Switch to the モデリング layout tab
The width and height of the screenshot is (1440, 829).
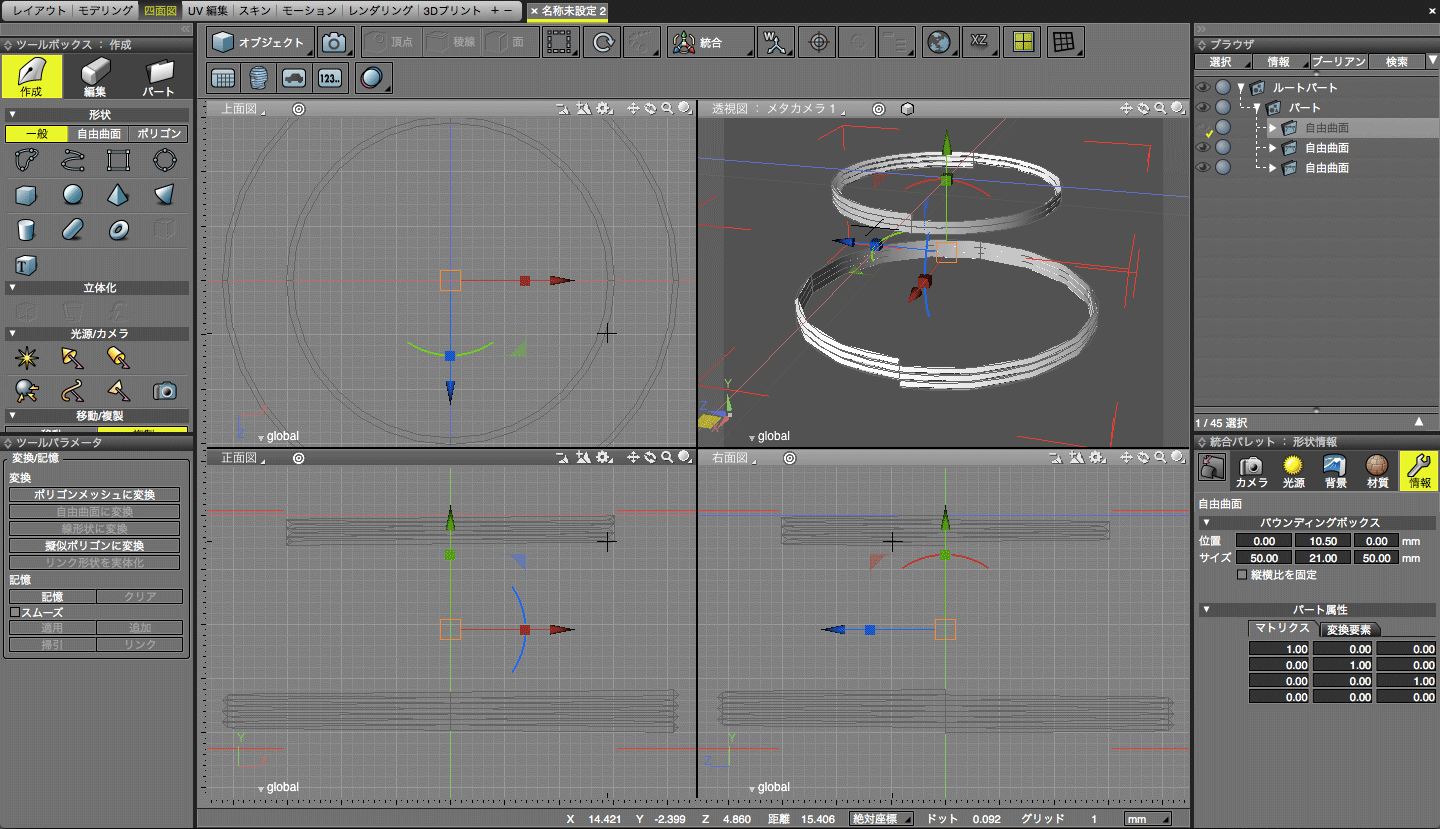(105, 11)
